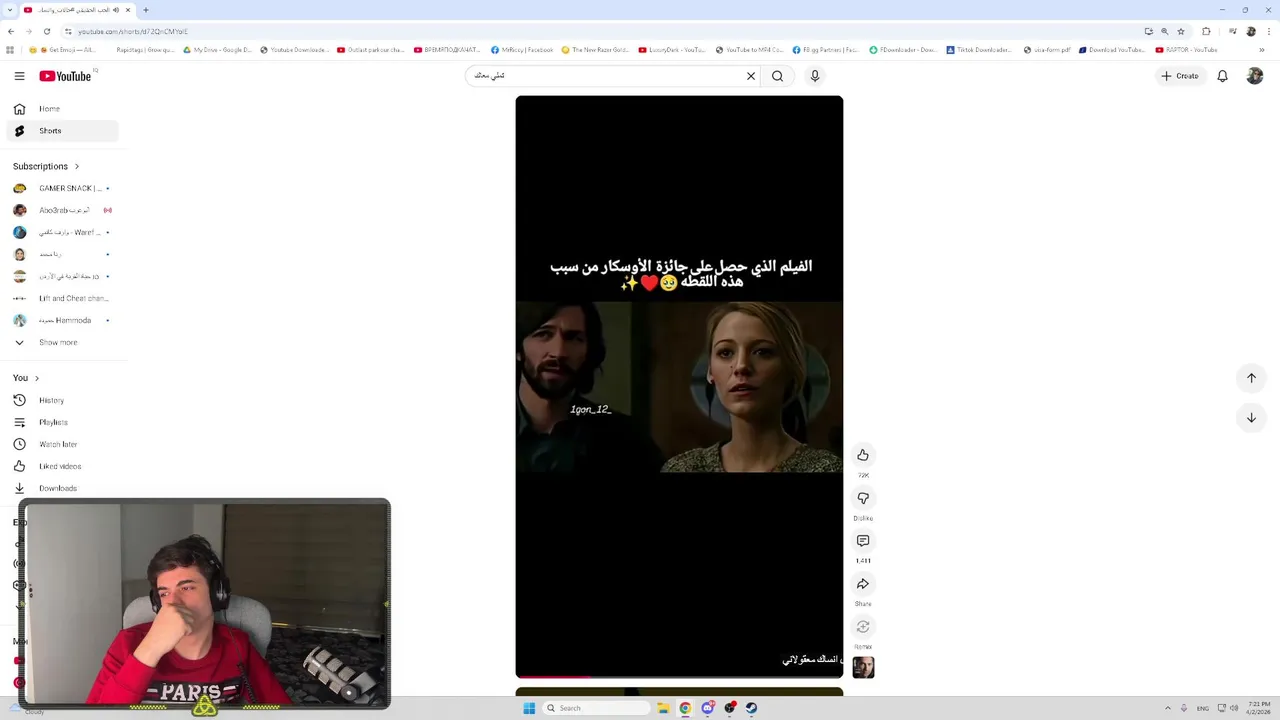Viewport: 1280px width, 720px height.
Task: Open the YouTube account avatar menu
Action: 1255,76
